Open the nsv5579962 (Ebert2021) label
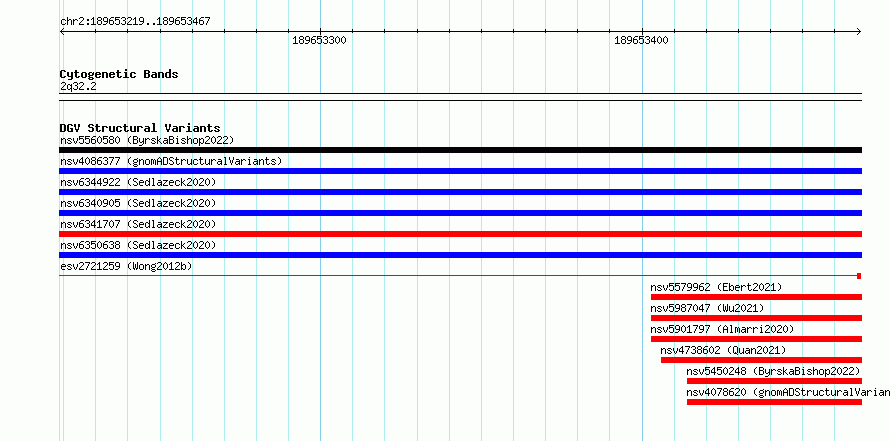This screenshot has height=441, width=890. click(716, 287)
